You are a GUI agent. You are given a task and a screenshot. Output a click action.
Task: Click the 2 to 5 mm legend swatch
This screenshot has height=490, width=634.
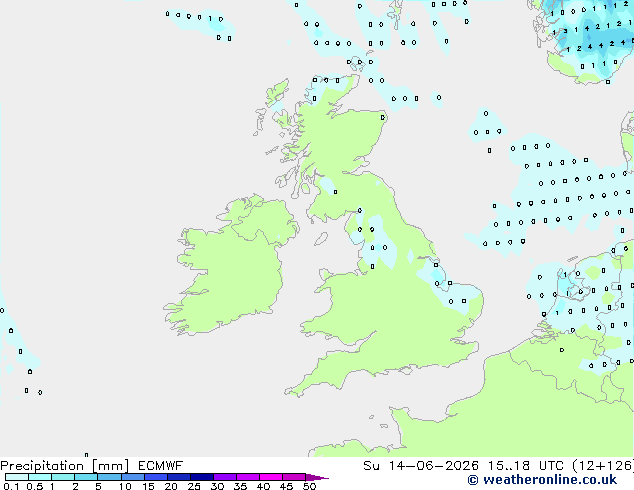[x=86, y=477]
